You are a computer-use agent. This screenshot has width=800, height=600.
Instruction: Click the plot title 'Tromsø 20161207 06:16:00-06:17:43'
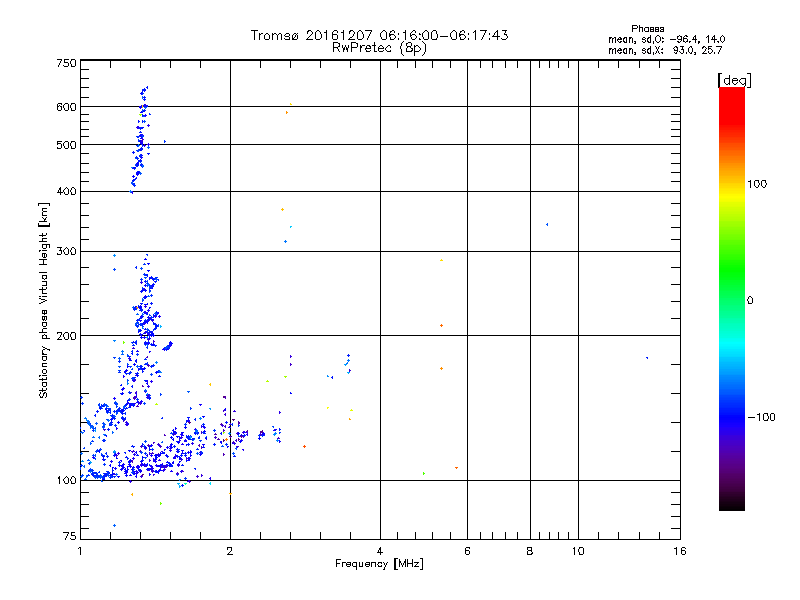[x=379, y=35]
